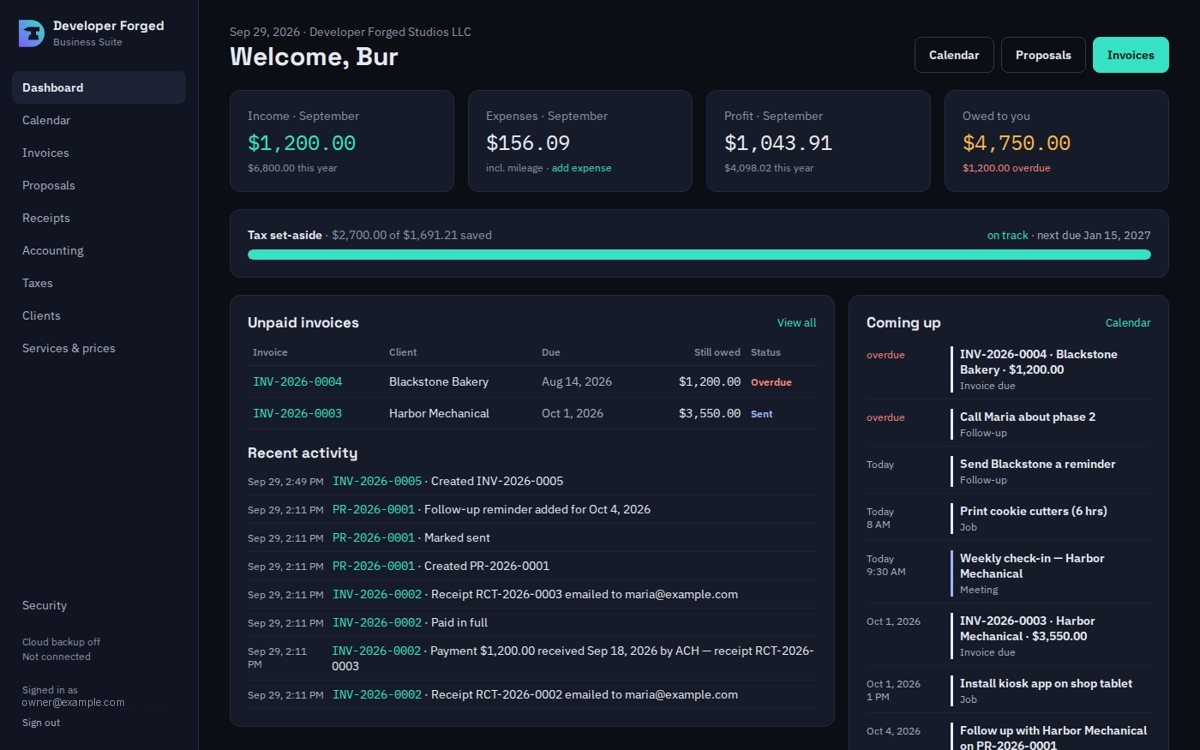1200x750 pixels.
Task: Click the $1,043.91 profit value
Action: (x=778, y=143)
